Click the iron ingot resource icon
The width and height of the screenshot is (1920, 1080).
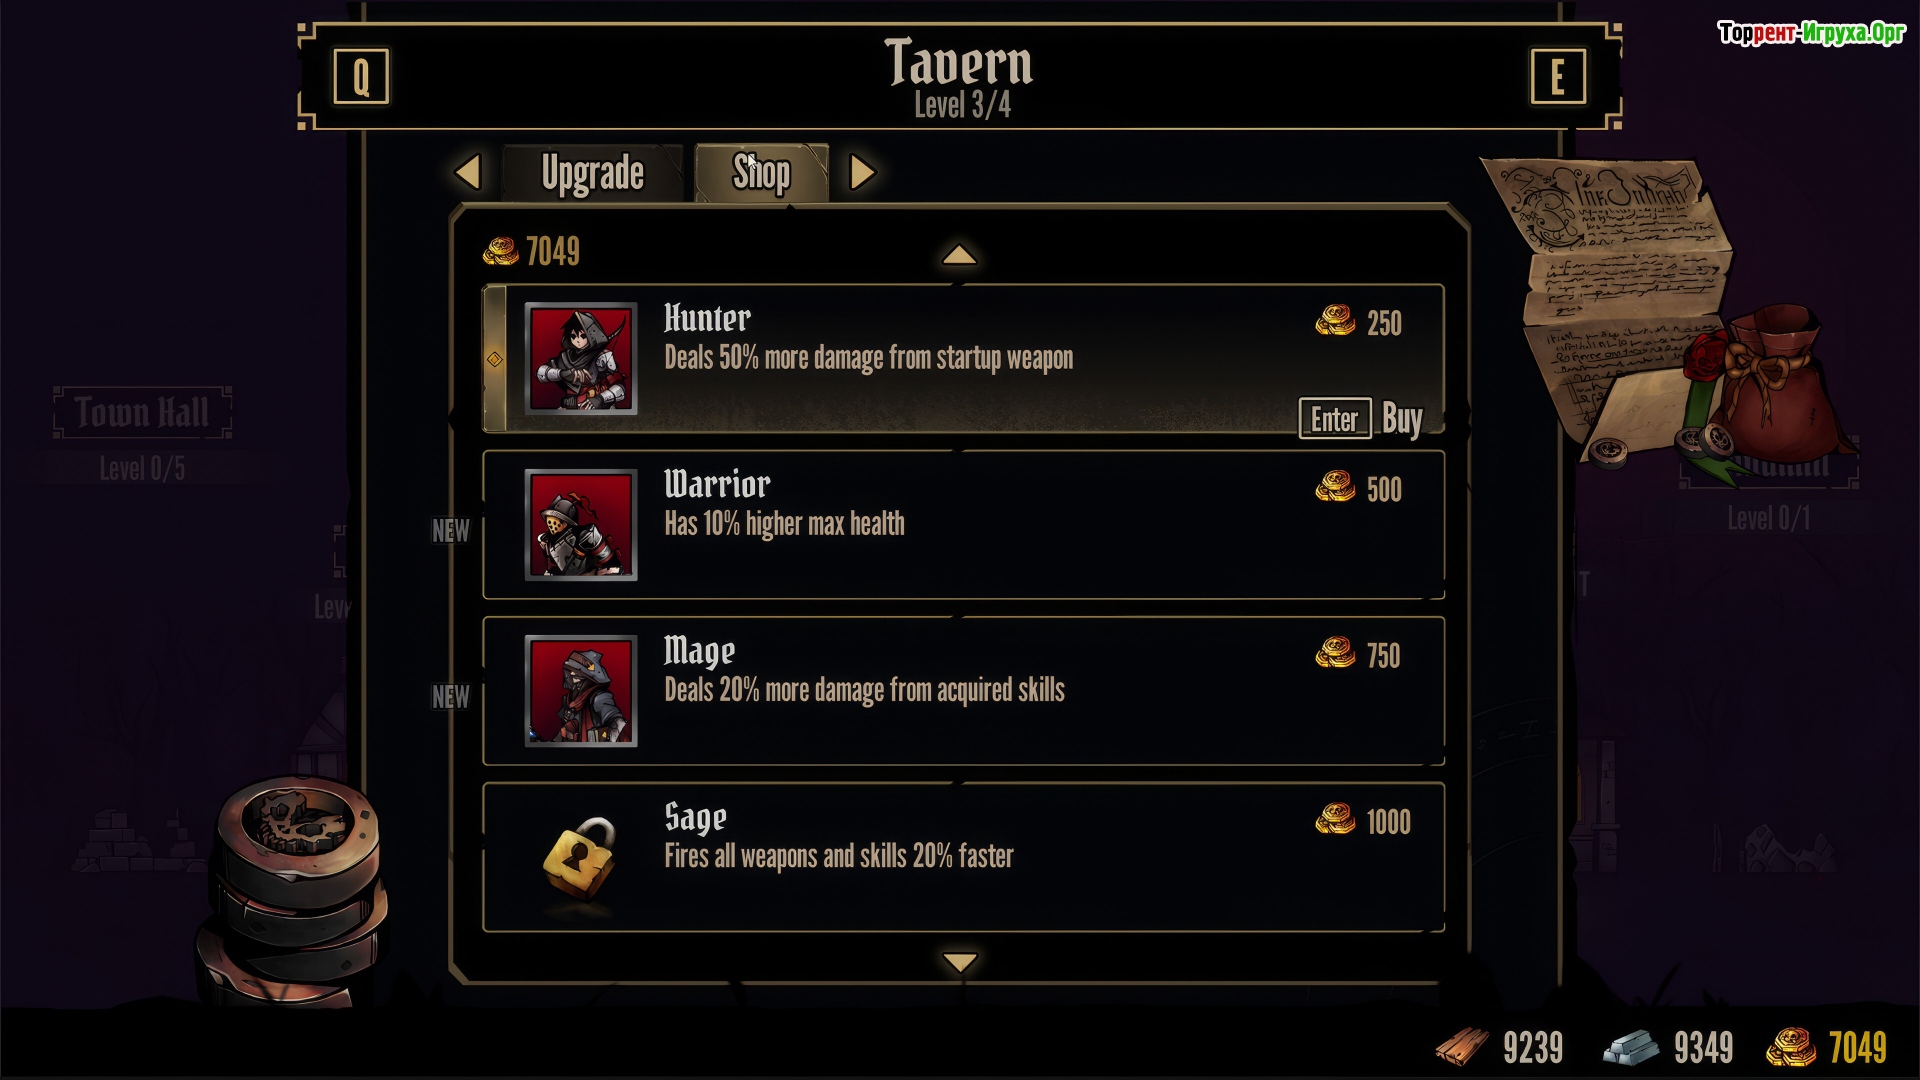[x=1632, y=1047]
